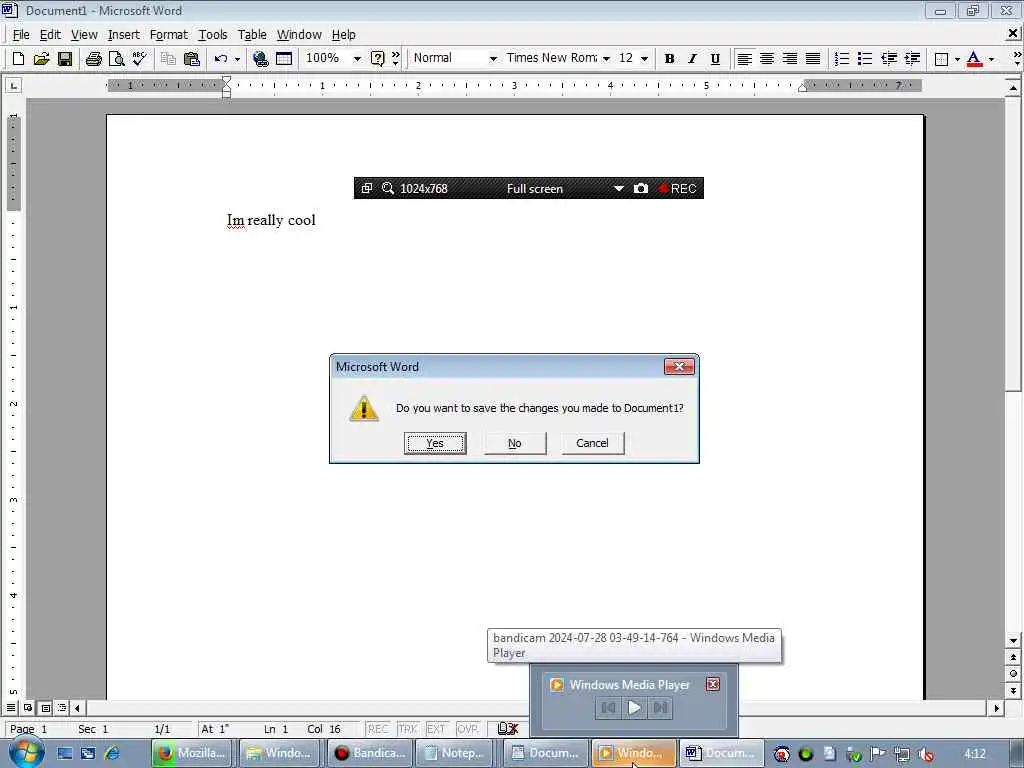Open a file with the Open folder icon
1024x768 pixels.
pyautogui.click(x=41, y=59)
